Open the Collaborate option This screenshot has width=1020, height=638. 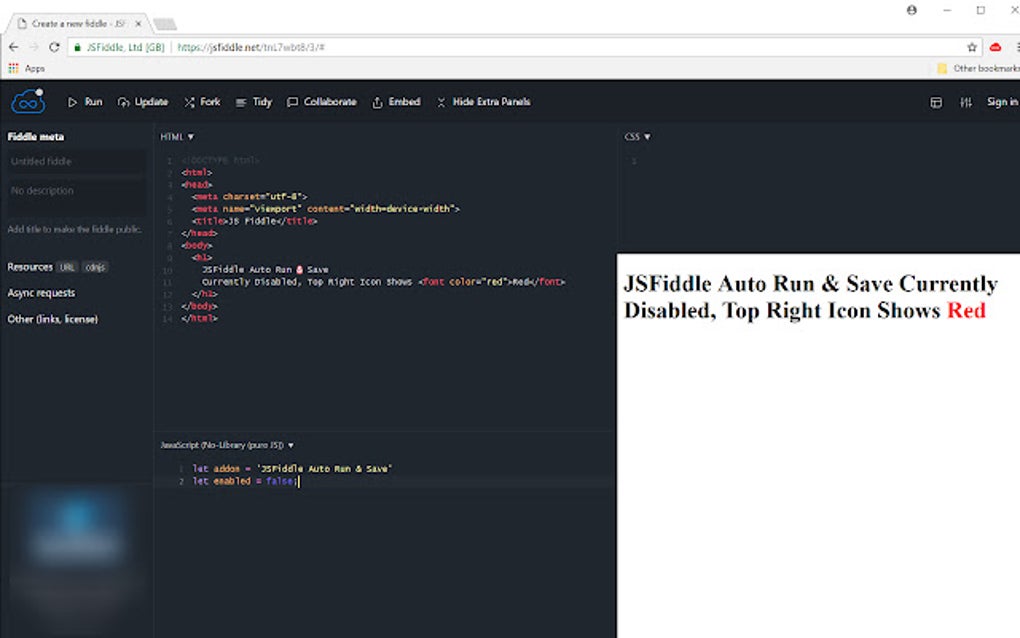pyautogui.click(x=322, y=102)
